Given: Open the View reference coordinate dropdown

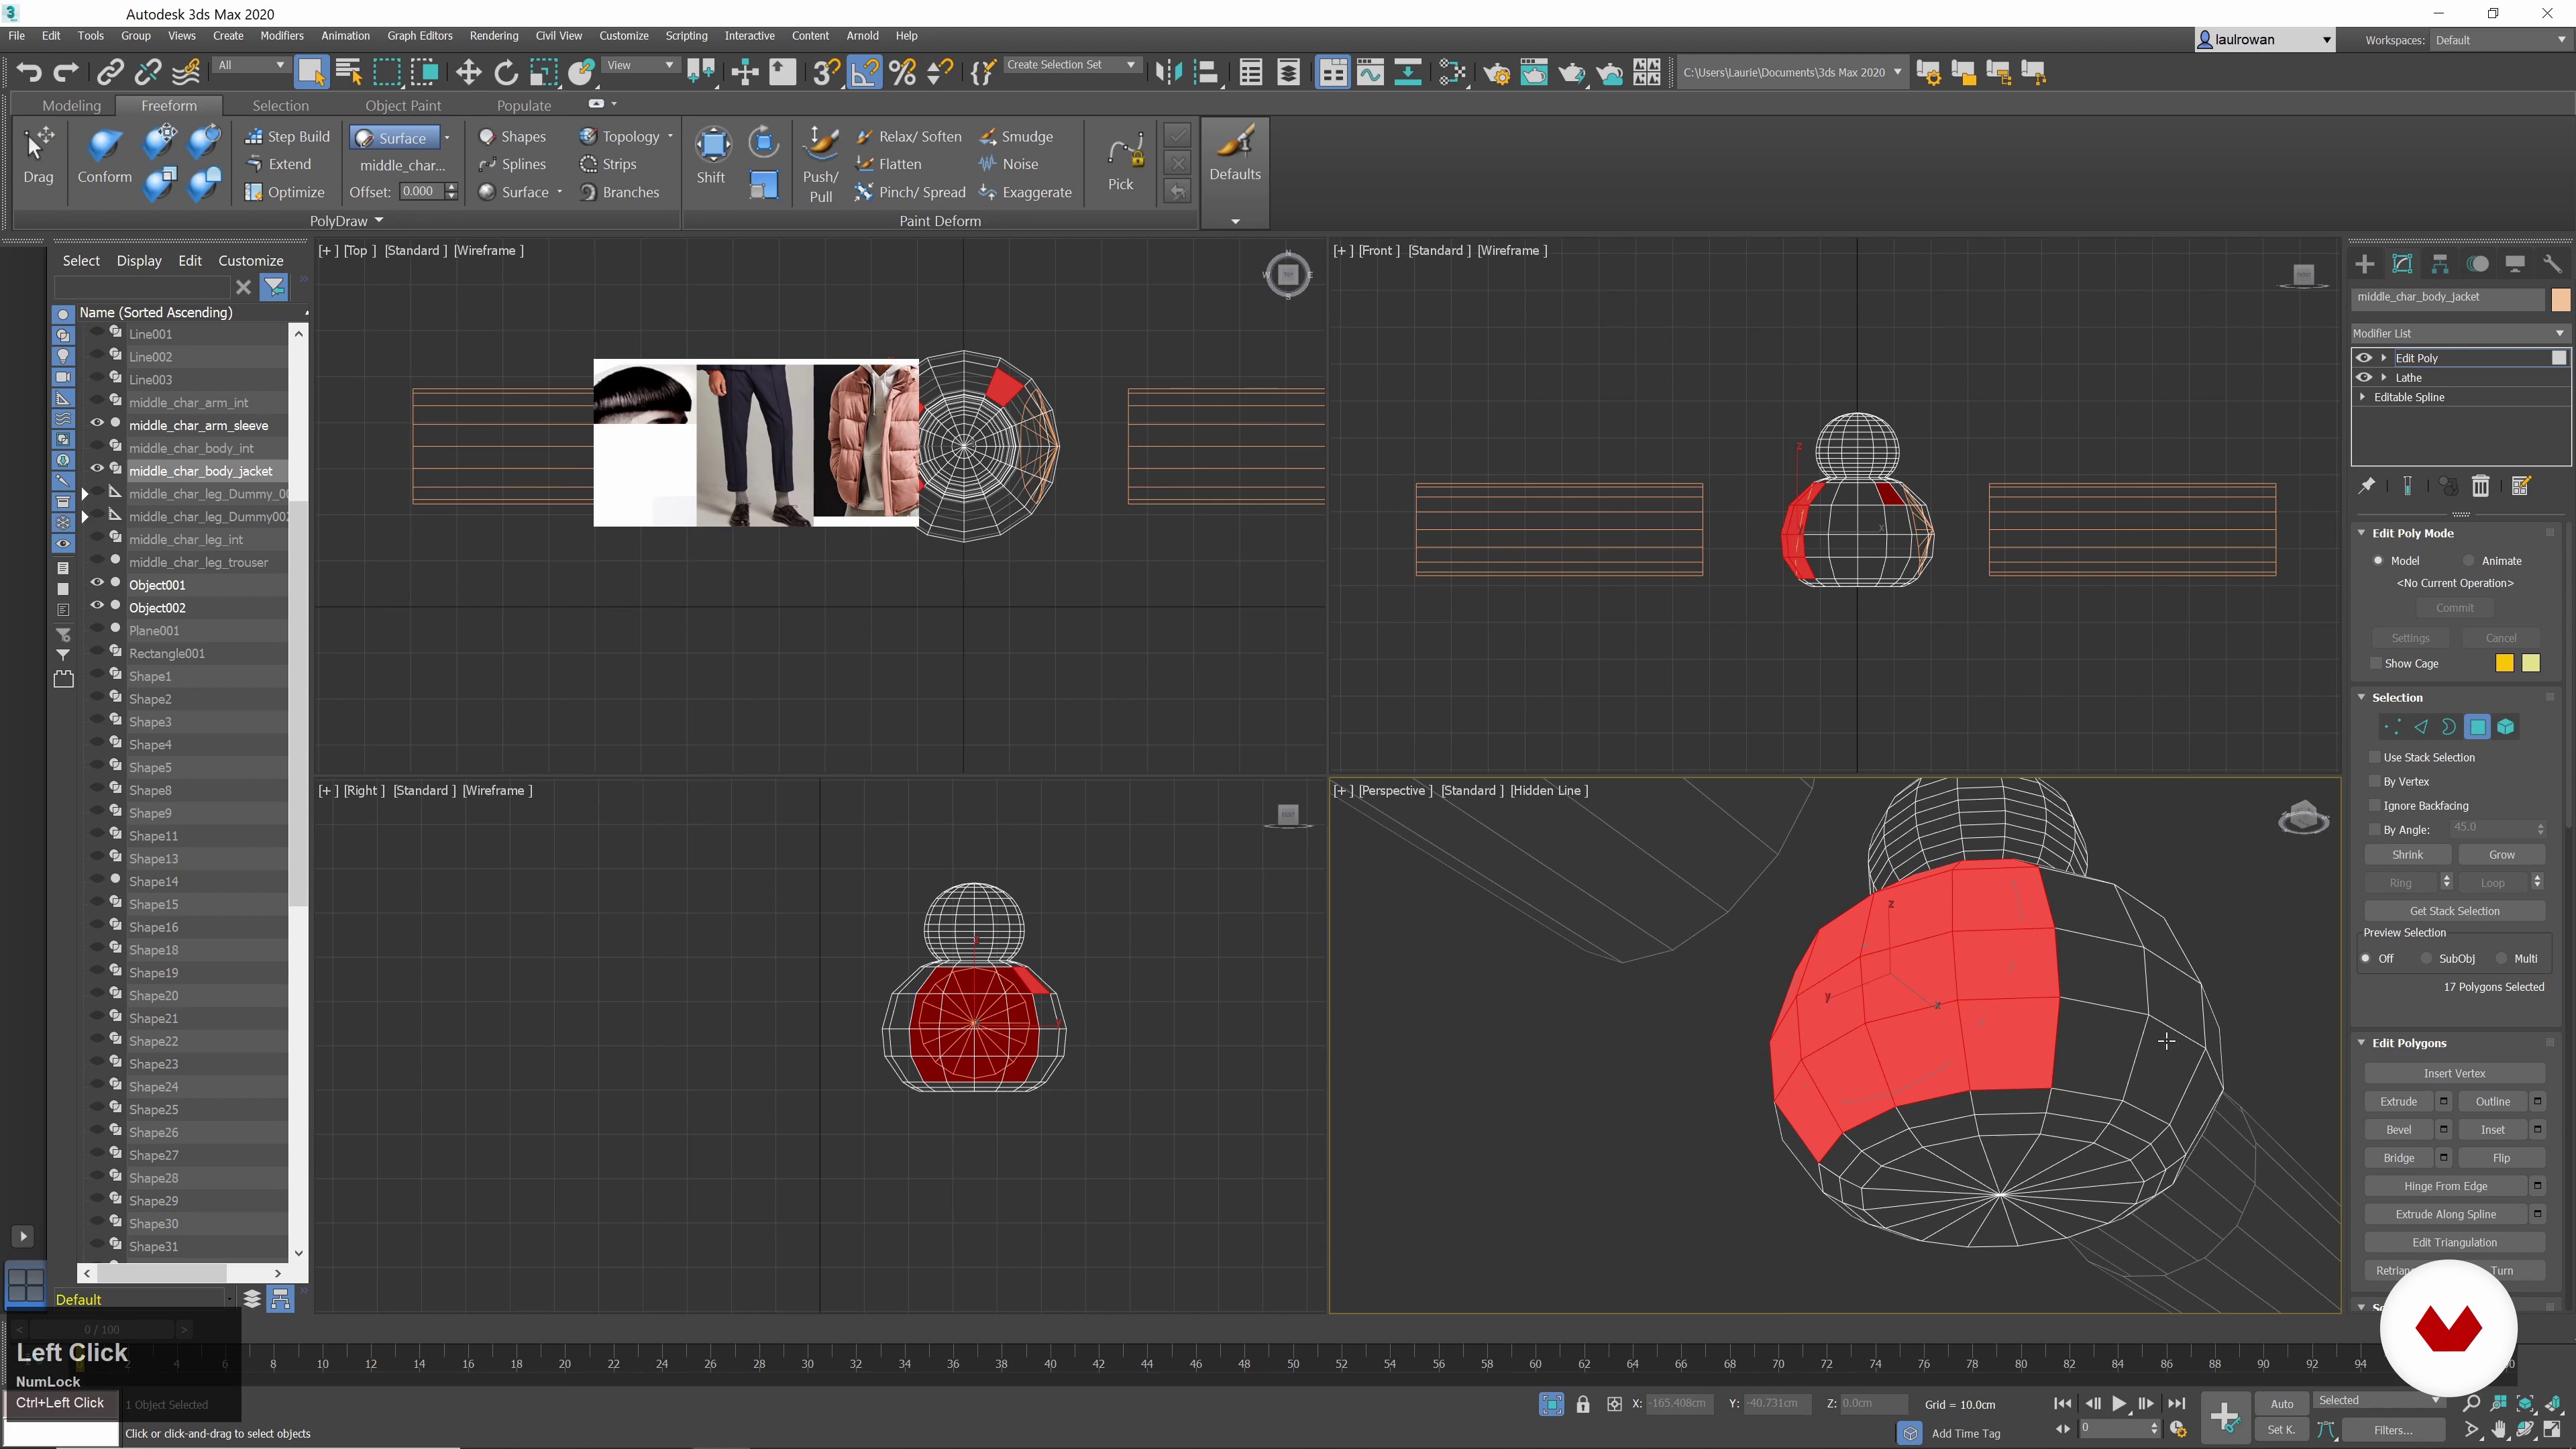Looking at the screenshot, I should coord(640,65).
